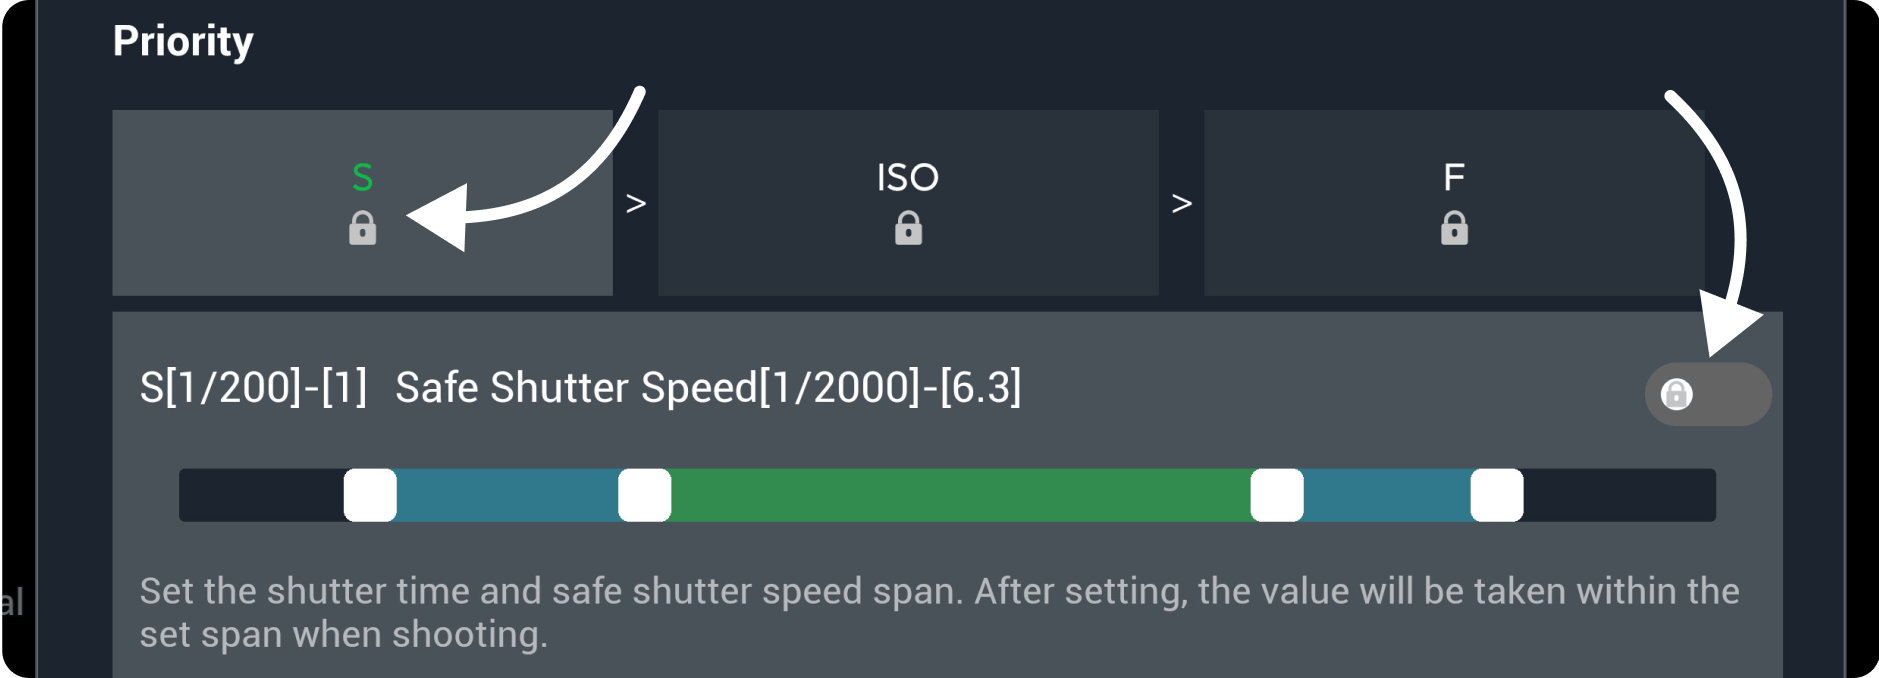The height and width of the screenshot is (678, 1879).
Task: Select the F priority tab
Action: [1454, 178]
